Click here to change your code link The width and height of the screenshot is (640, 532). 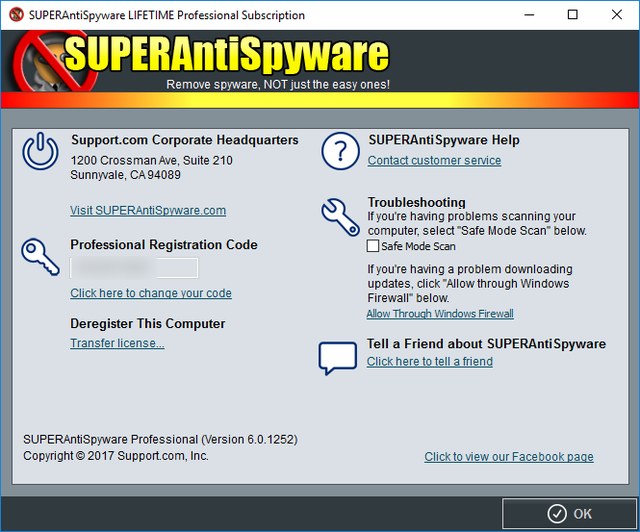tap(150, 293)
